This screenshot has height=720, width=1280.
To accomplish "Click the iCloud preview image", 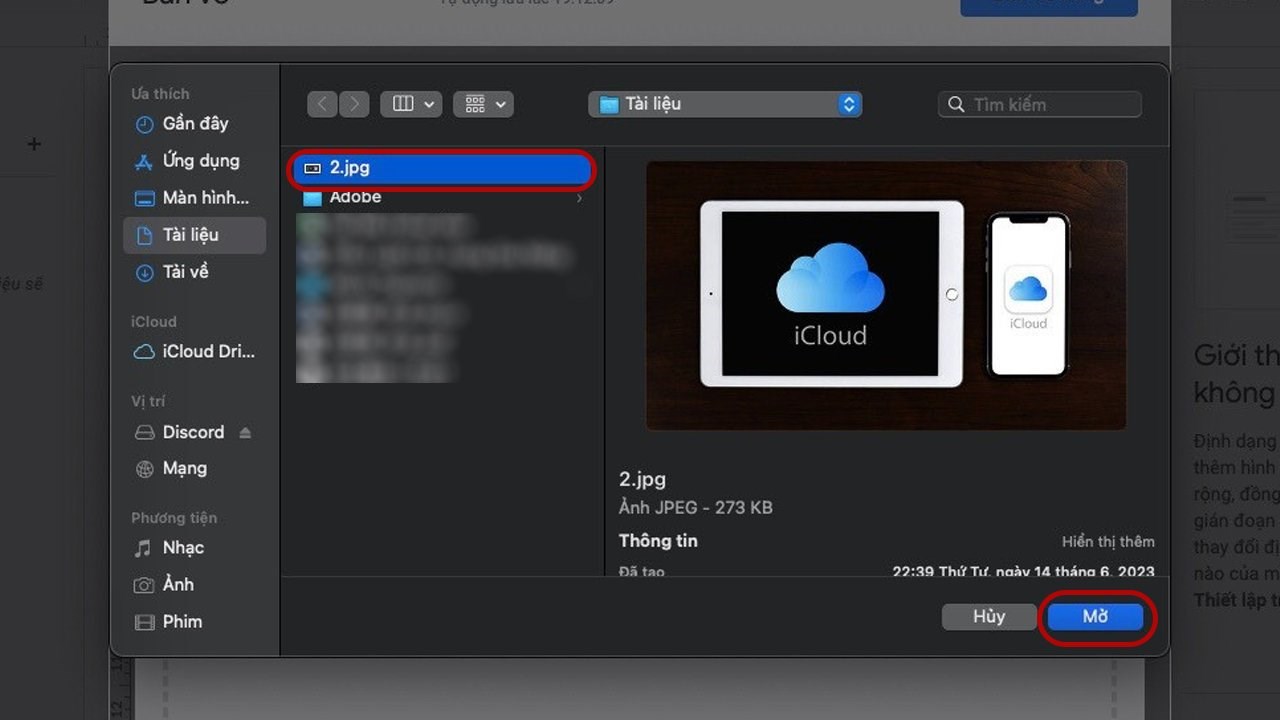I will pos(886,295).
